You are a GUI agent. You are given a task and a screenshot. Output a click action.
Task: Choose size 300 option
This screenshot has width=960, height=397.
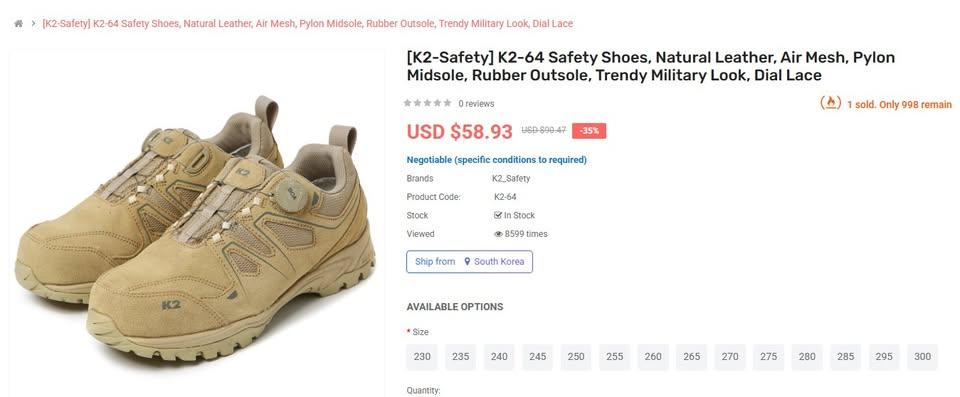(x=922, y=357)
